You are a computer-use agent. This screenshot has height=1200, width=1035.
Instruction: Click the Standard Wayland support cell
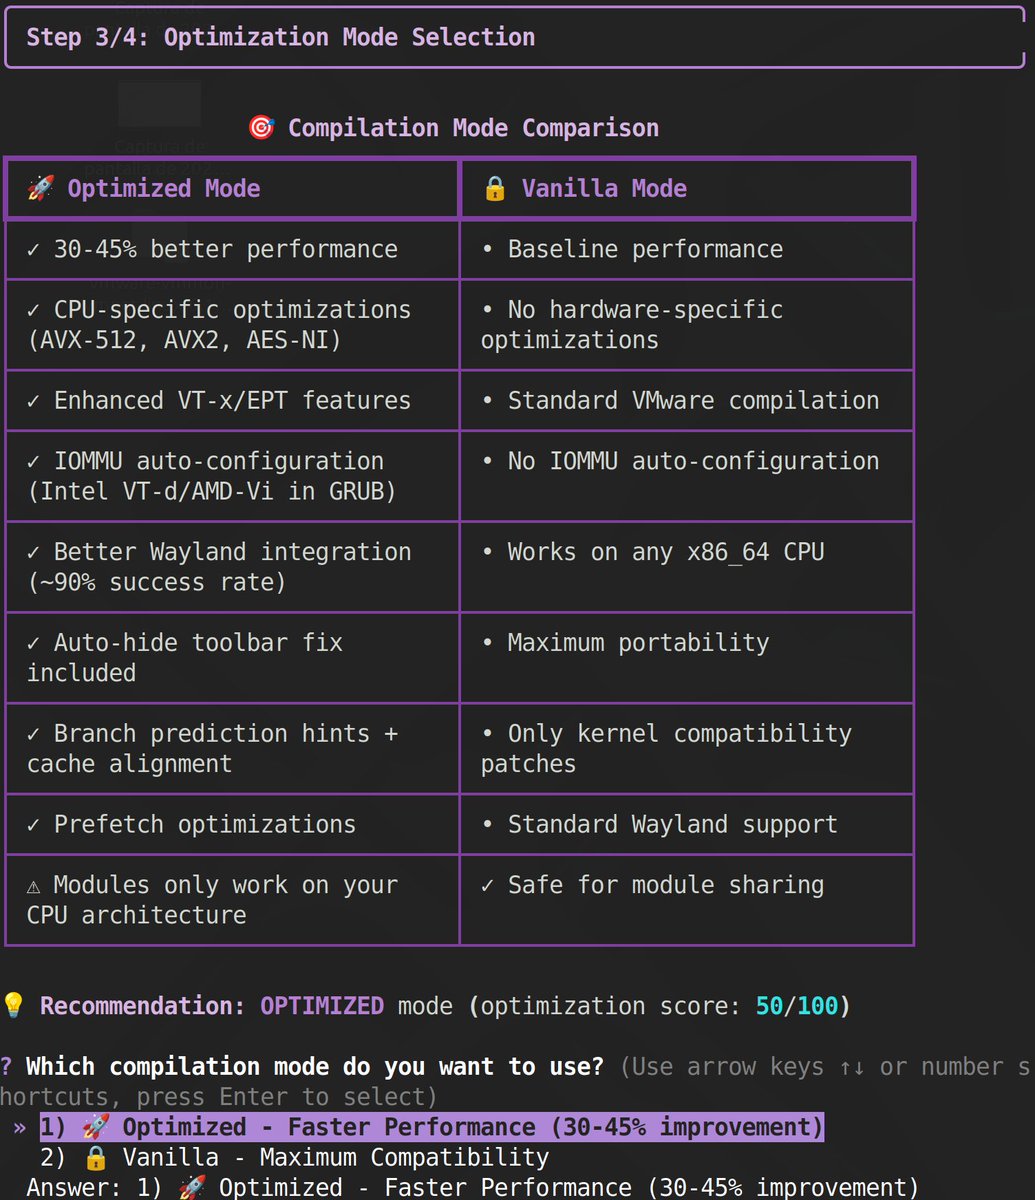pos(687,824)
